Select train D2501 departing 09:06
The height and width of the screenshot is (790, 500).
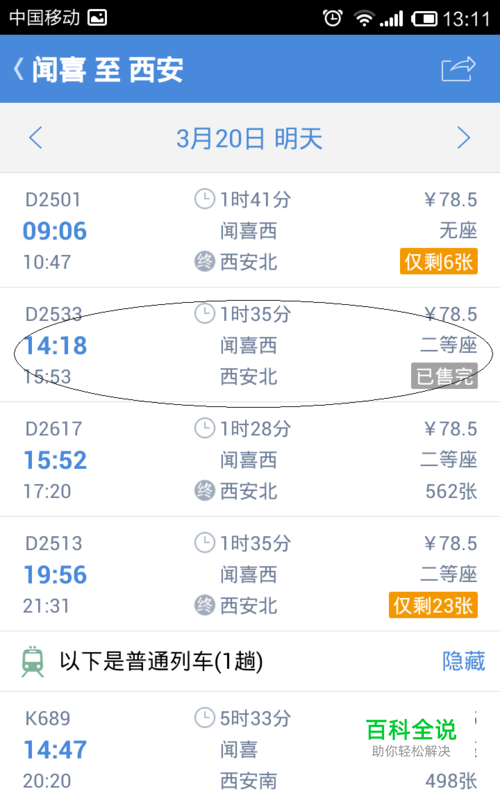(x=250, y=230)
